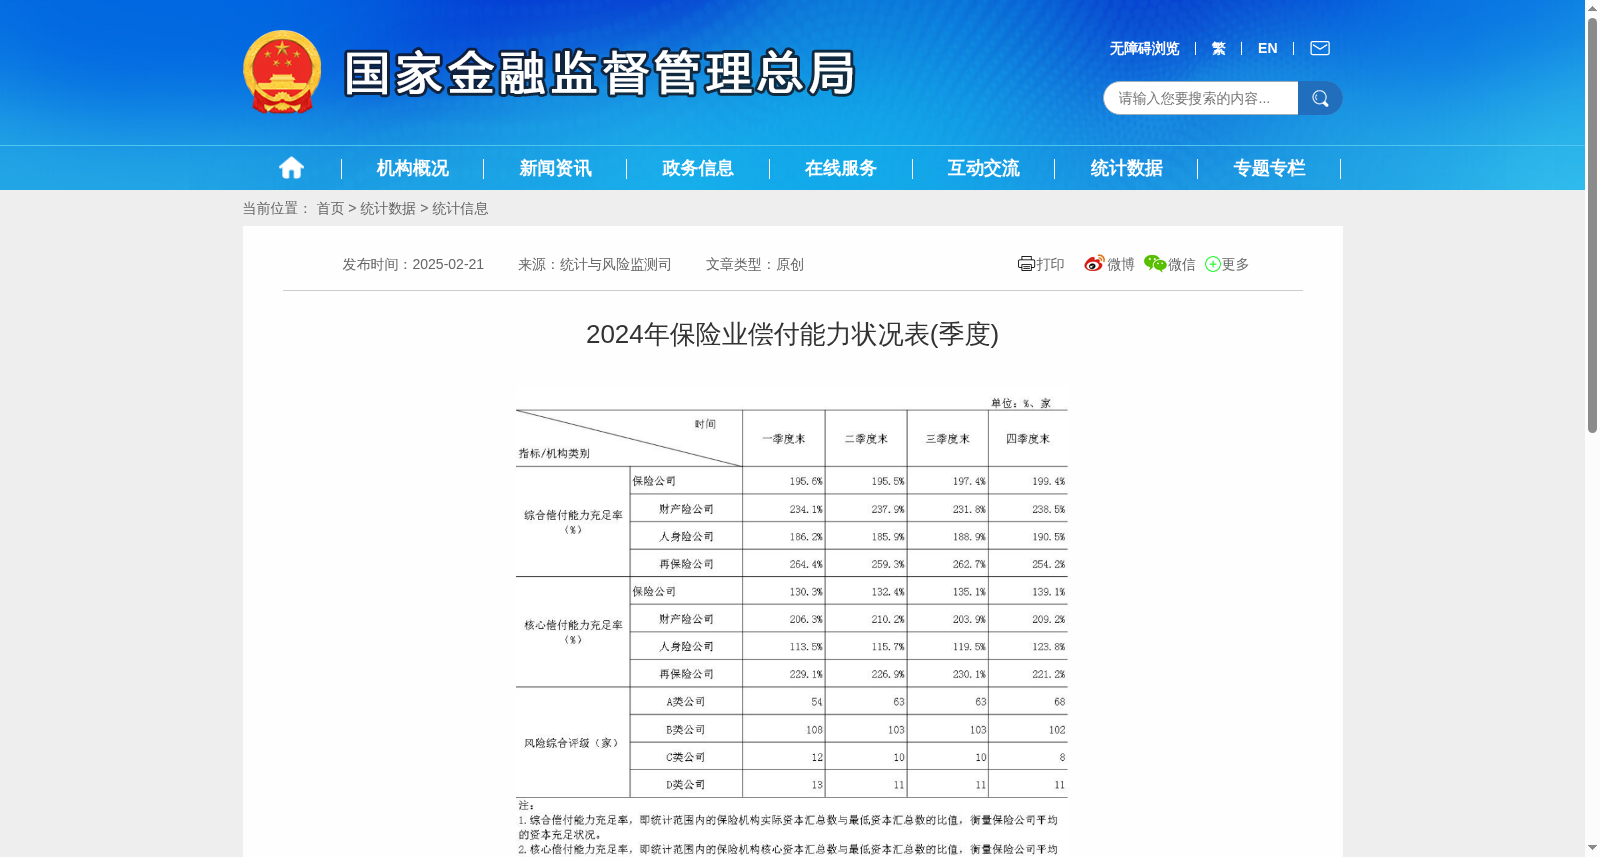Open 政务信息 menu
This screenshot has width=1600, height=857.
click(698, 168)
